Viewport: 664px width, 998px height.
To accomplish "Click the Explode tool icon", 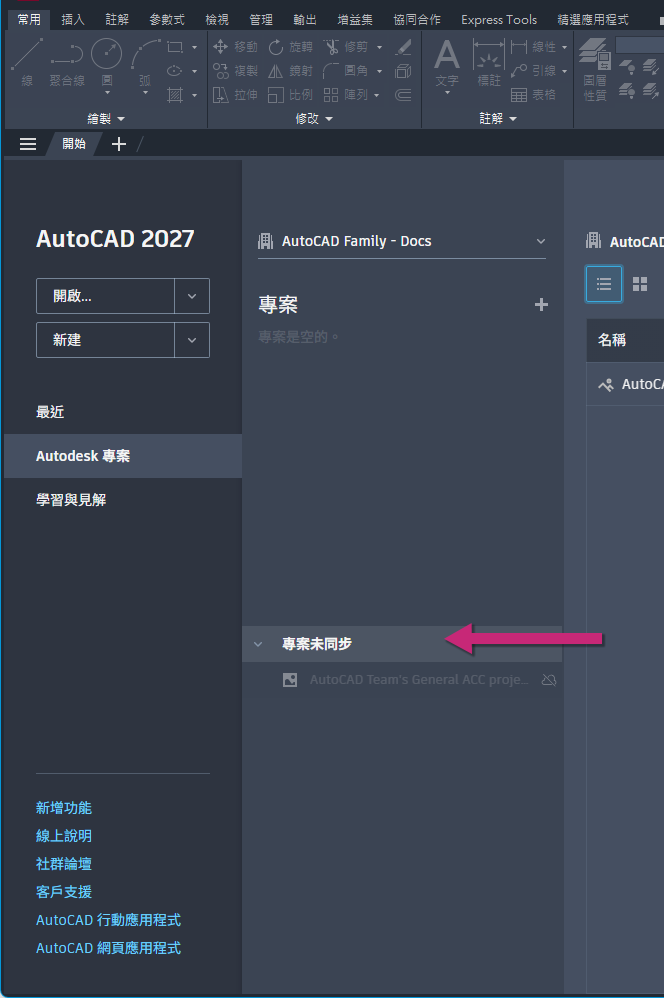I will [x=403, y=71].
